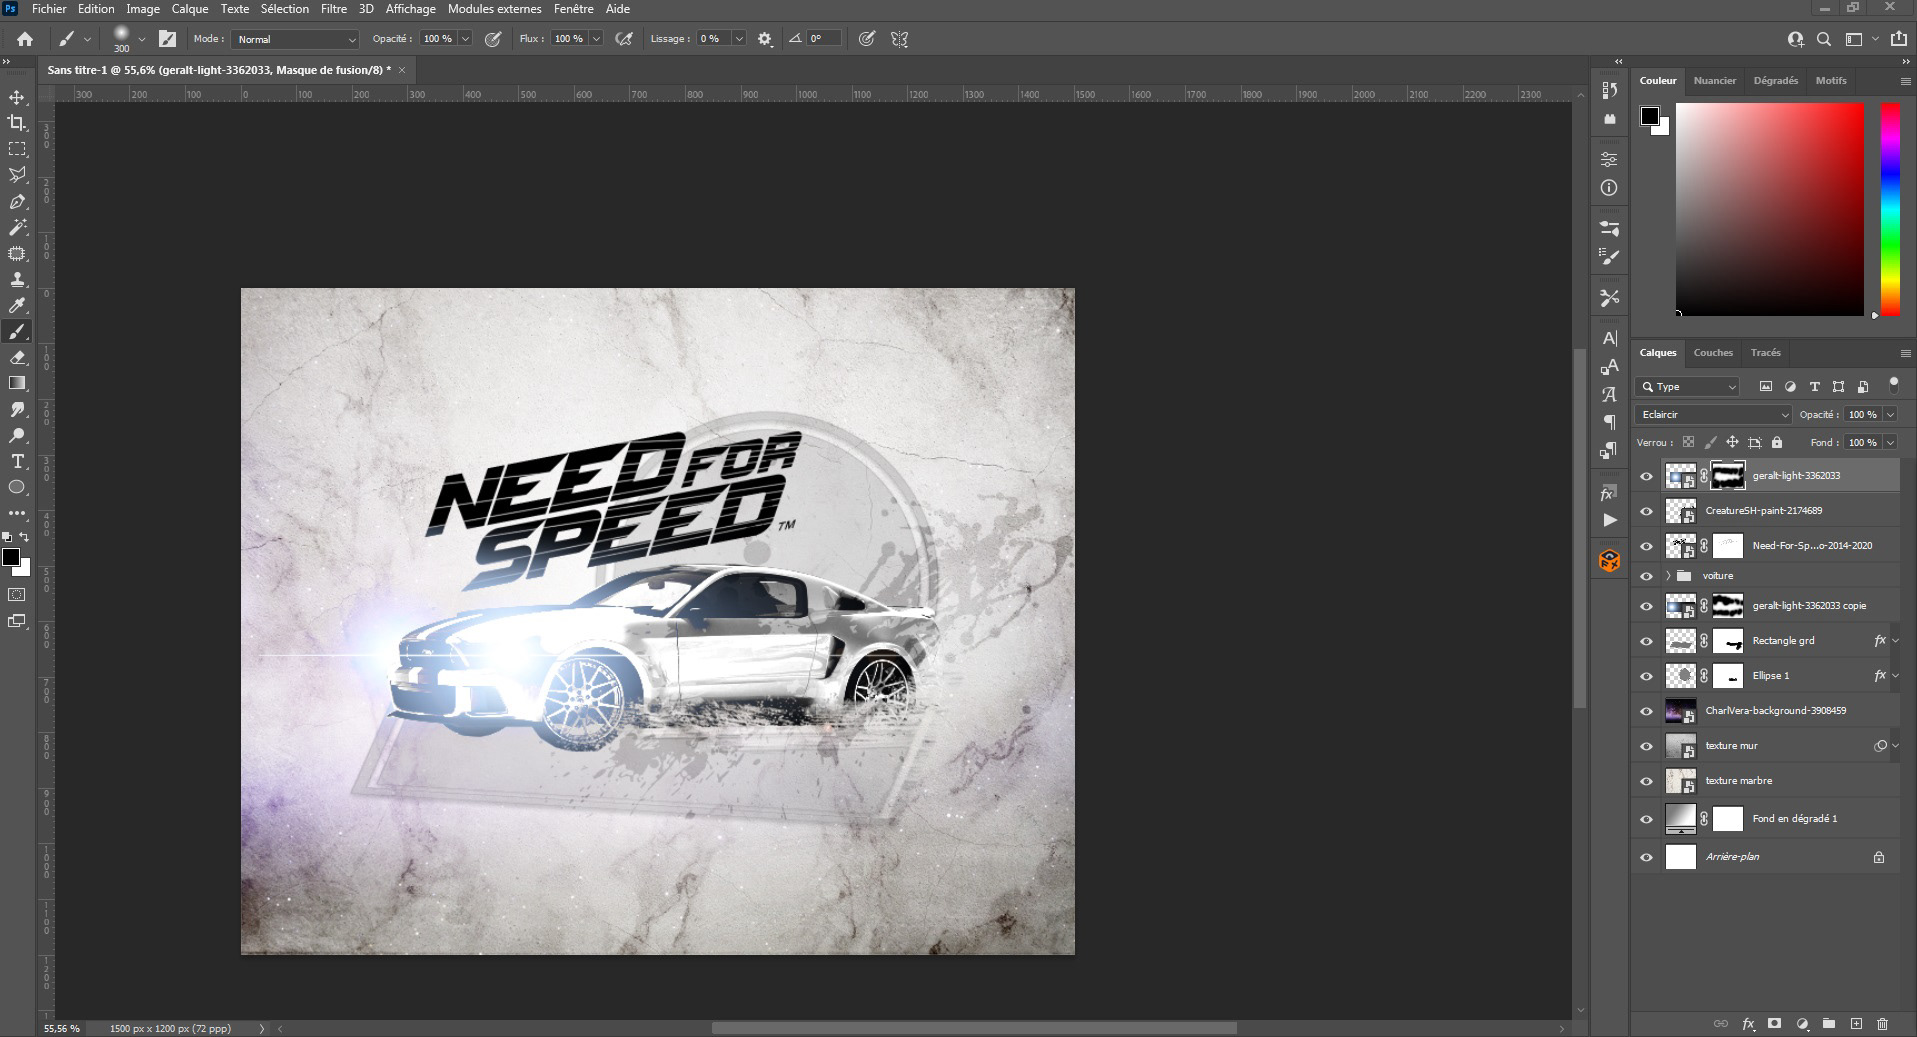Screen dimensions: 1917x1037
Task: Switch to the Nuancier tab
Action: [1714, 80]
